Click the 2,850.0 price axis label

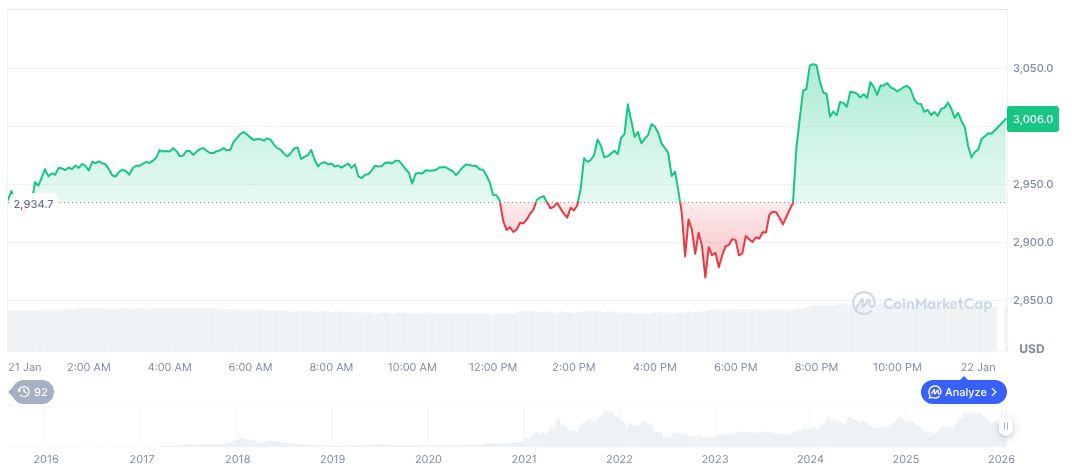click(1031, 300)
